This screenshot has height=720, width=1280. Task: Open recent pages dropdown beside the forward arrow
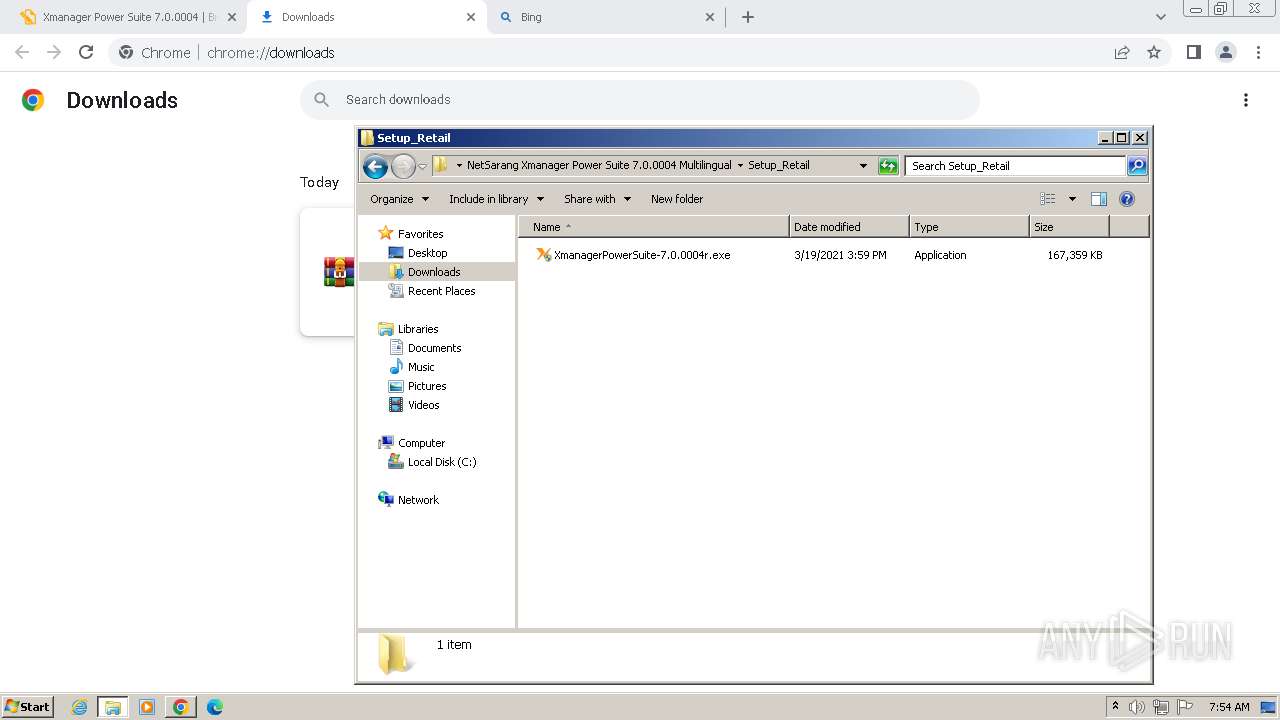(423, 166)
